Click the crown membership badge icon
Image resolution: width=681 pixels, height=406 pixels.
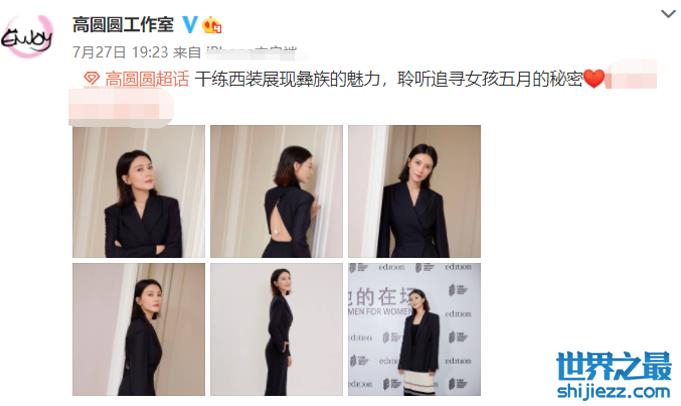pyautogui.click(x=212, y=25)
